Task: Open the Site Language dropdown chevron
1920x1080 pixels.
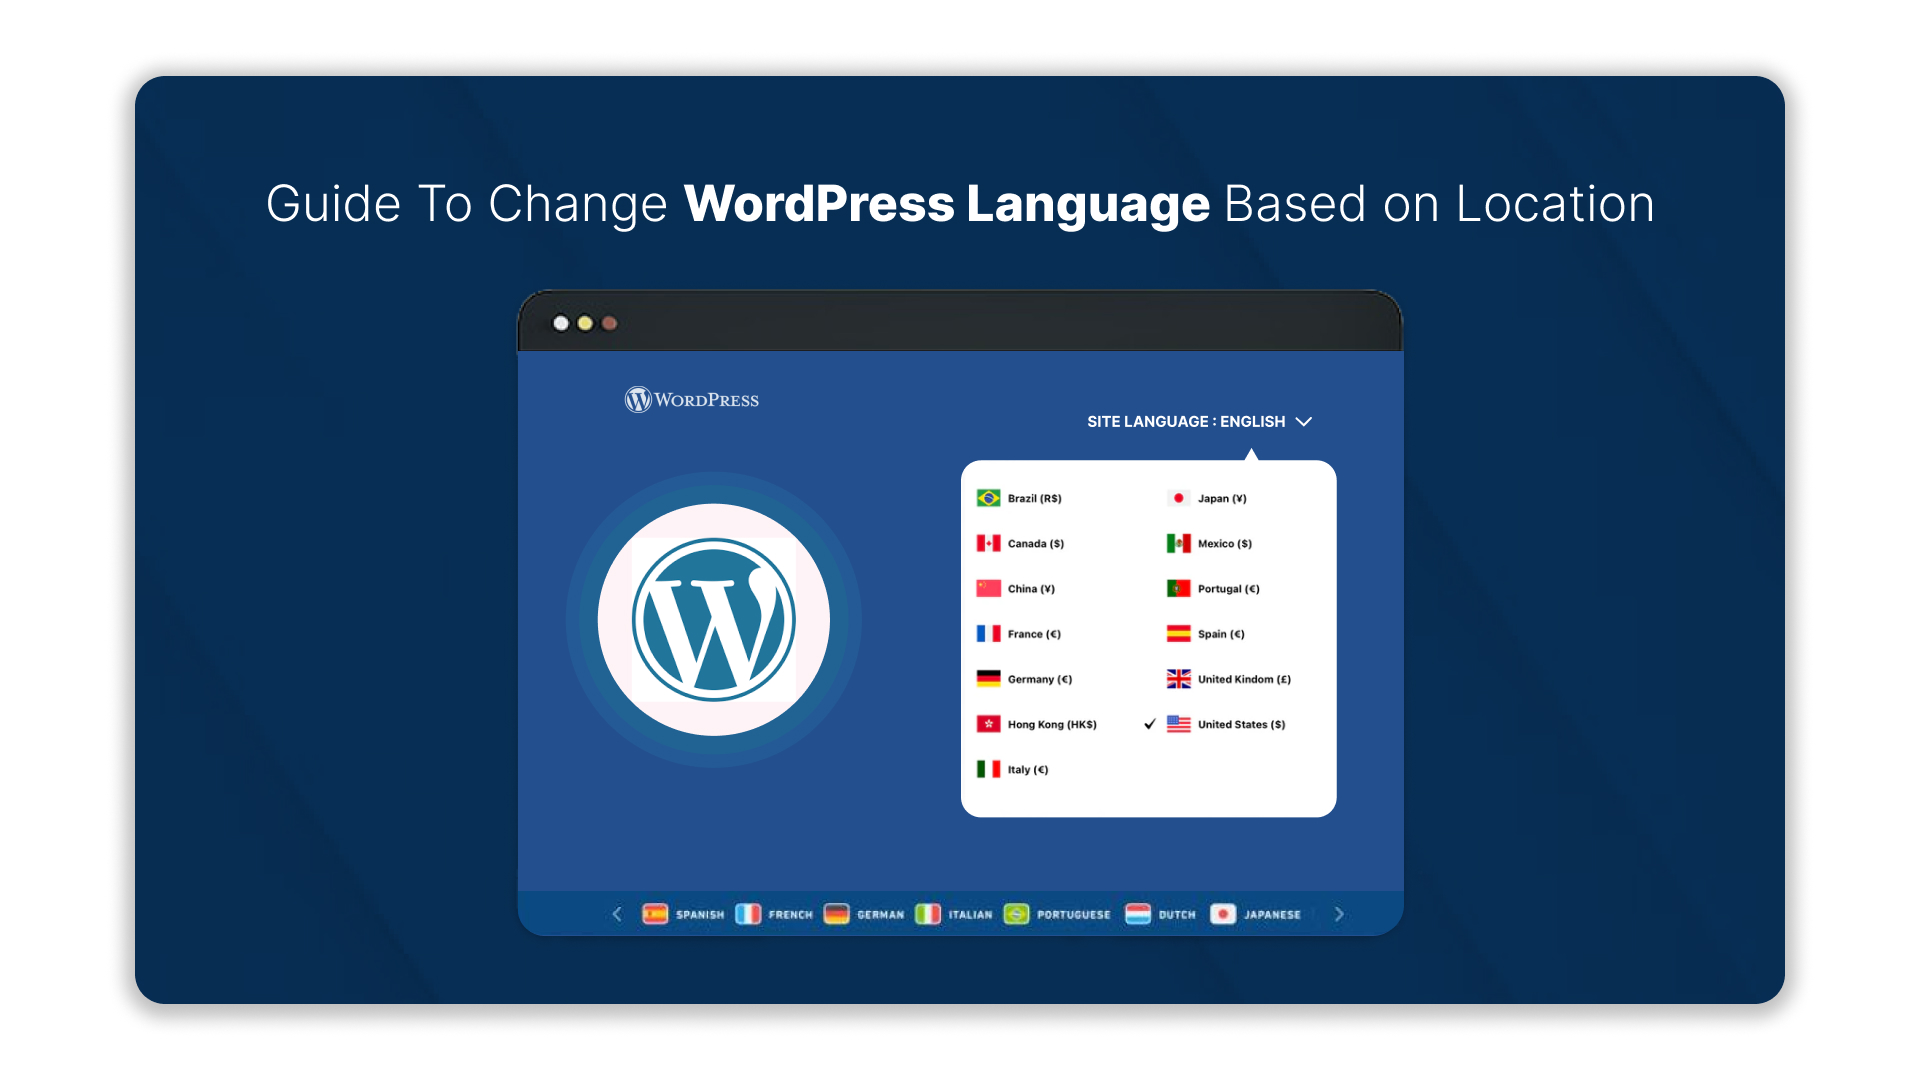Action: (x=1304, y=421)
